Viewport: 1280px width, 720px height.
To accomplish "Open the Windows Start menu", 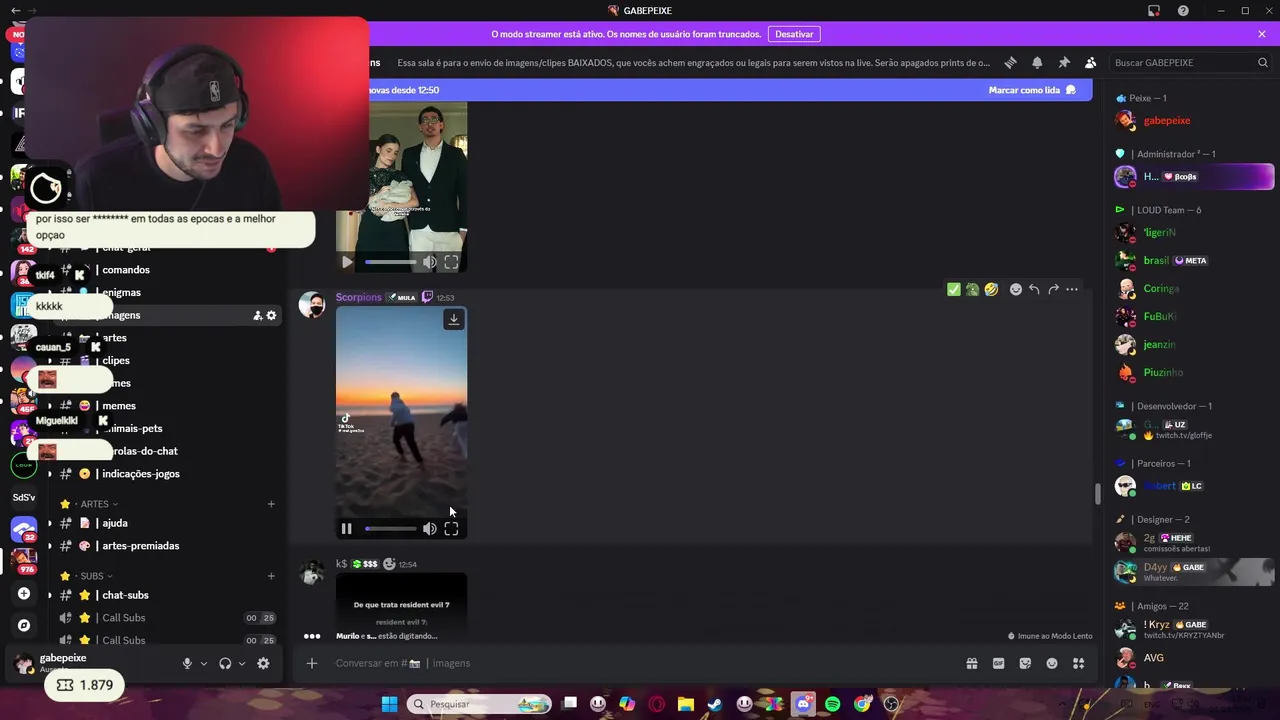I will (389, 704).
